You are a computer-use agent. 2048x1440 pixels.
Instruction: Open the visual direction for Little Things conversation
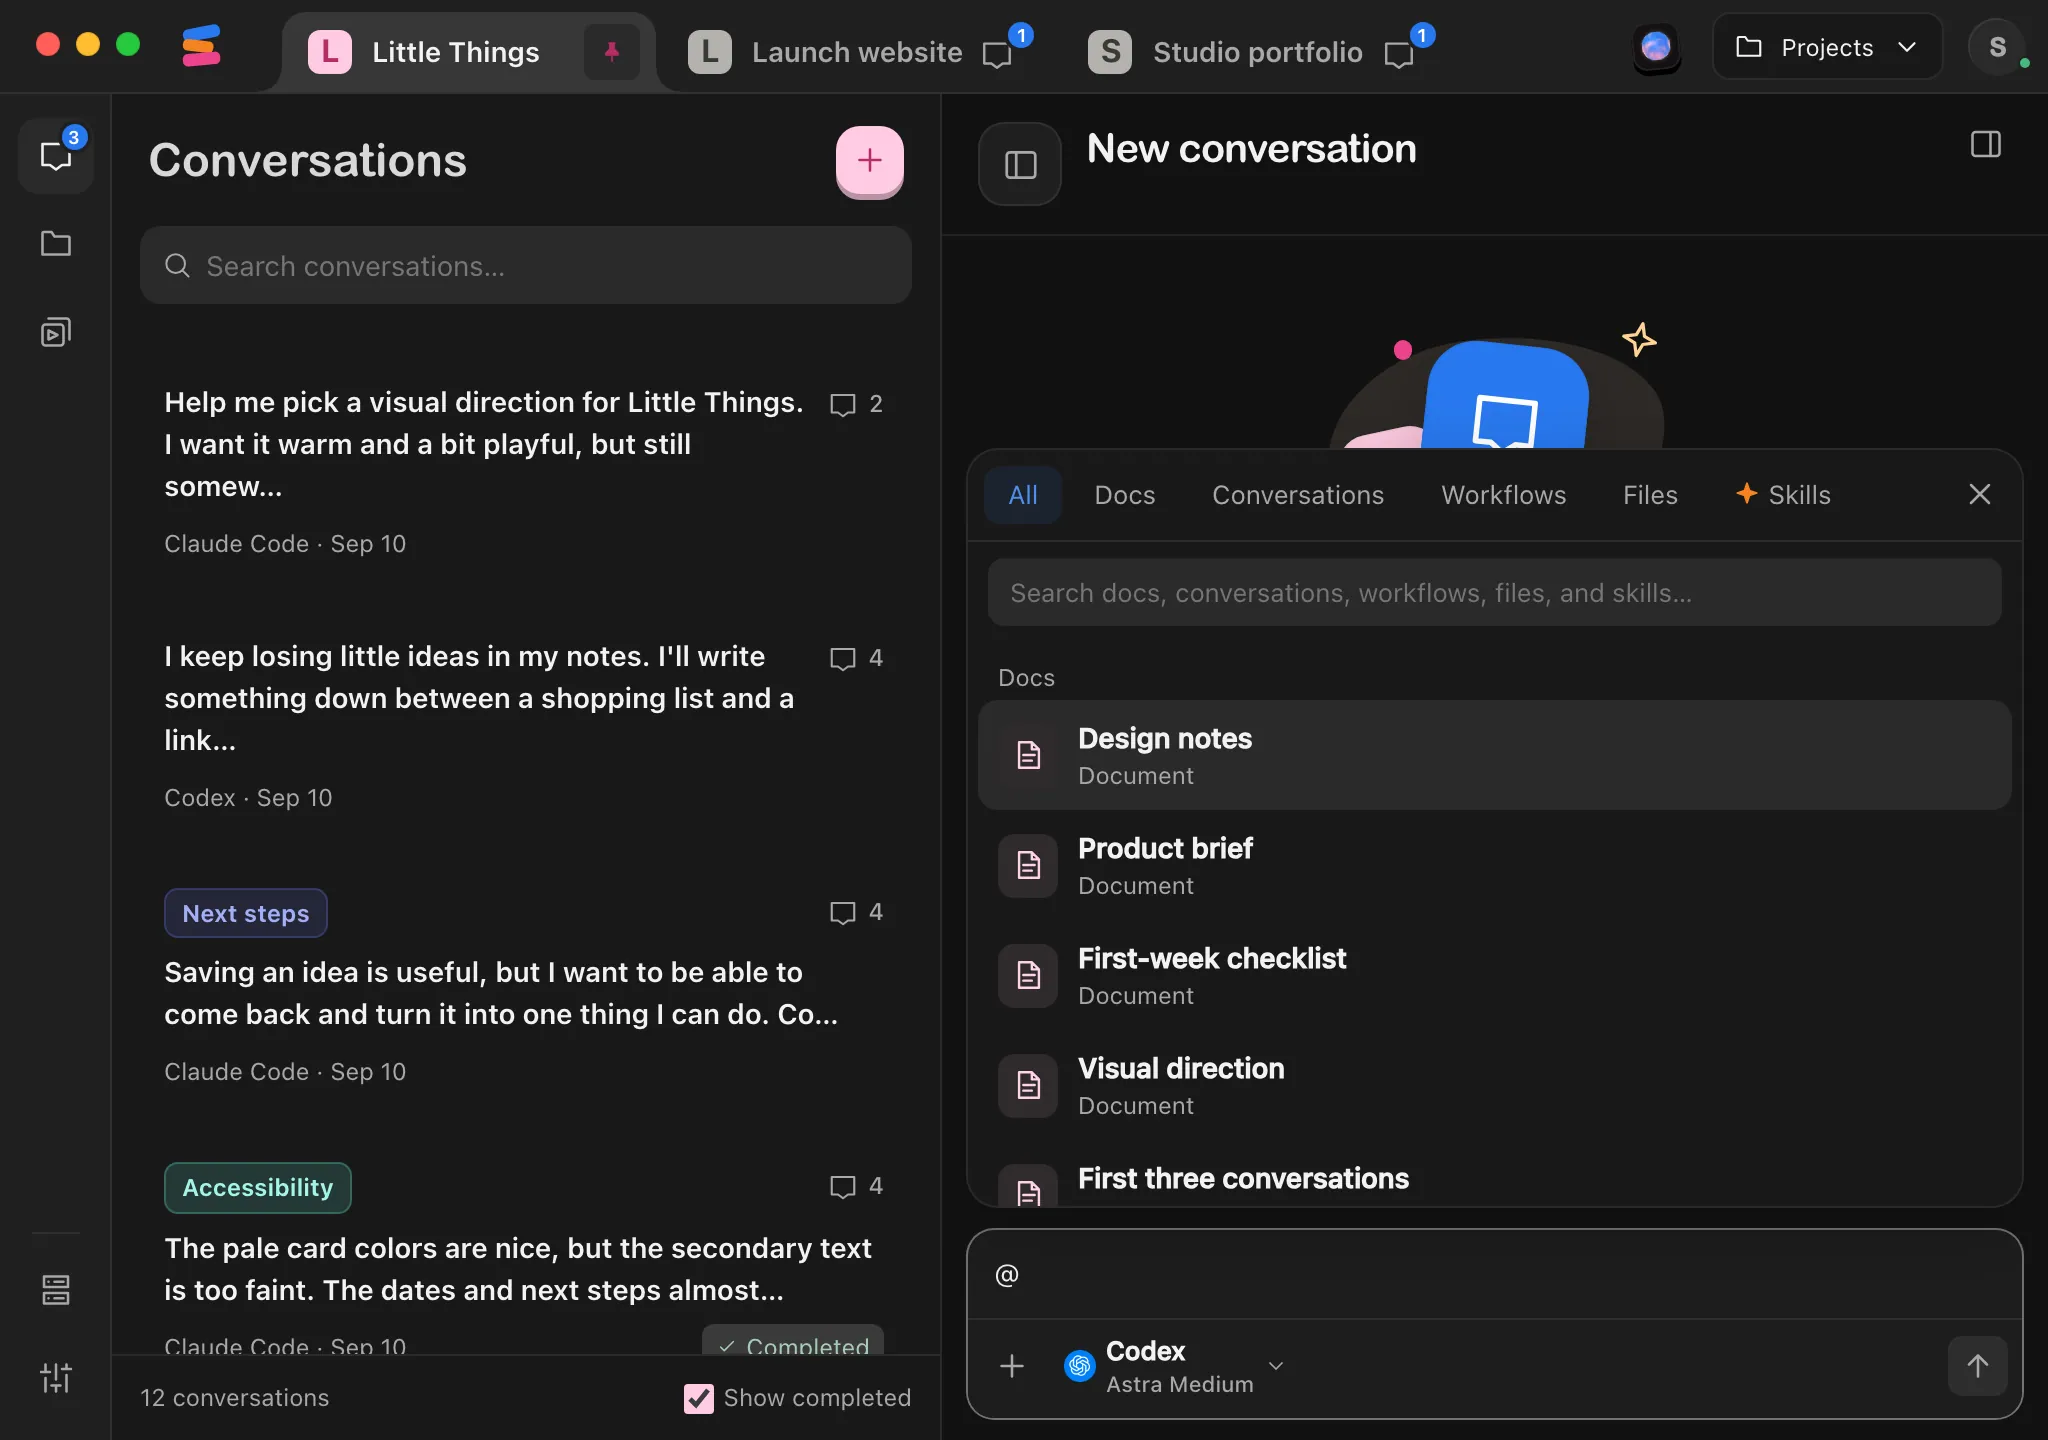click(525, 471)
